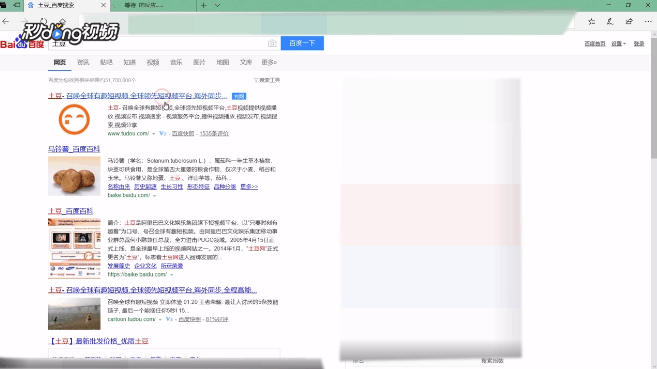Close the 土豆_百度搜索 tab
This screenshot has height=369, width=657.
103,5
